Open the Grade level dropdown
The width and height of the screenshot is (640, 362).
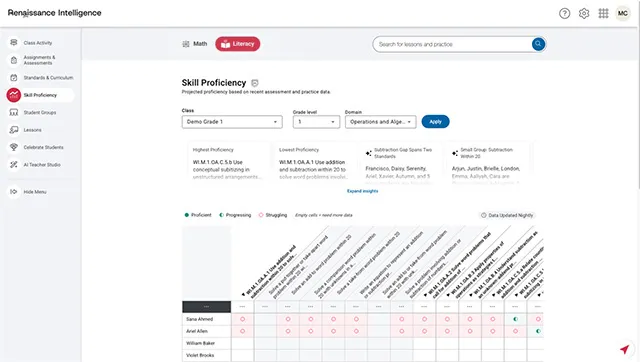316,122
